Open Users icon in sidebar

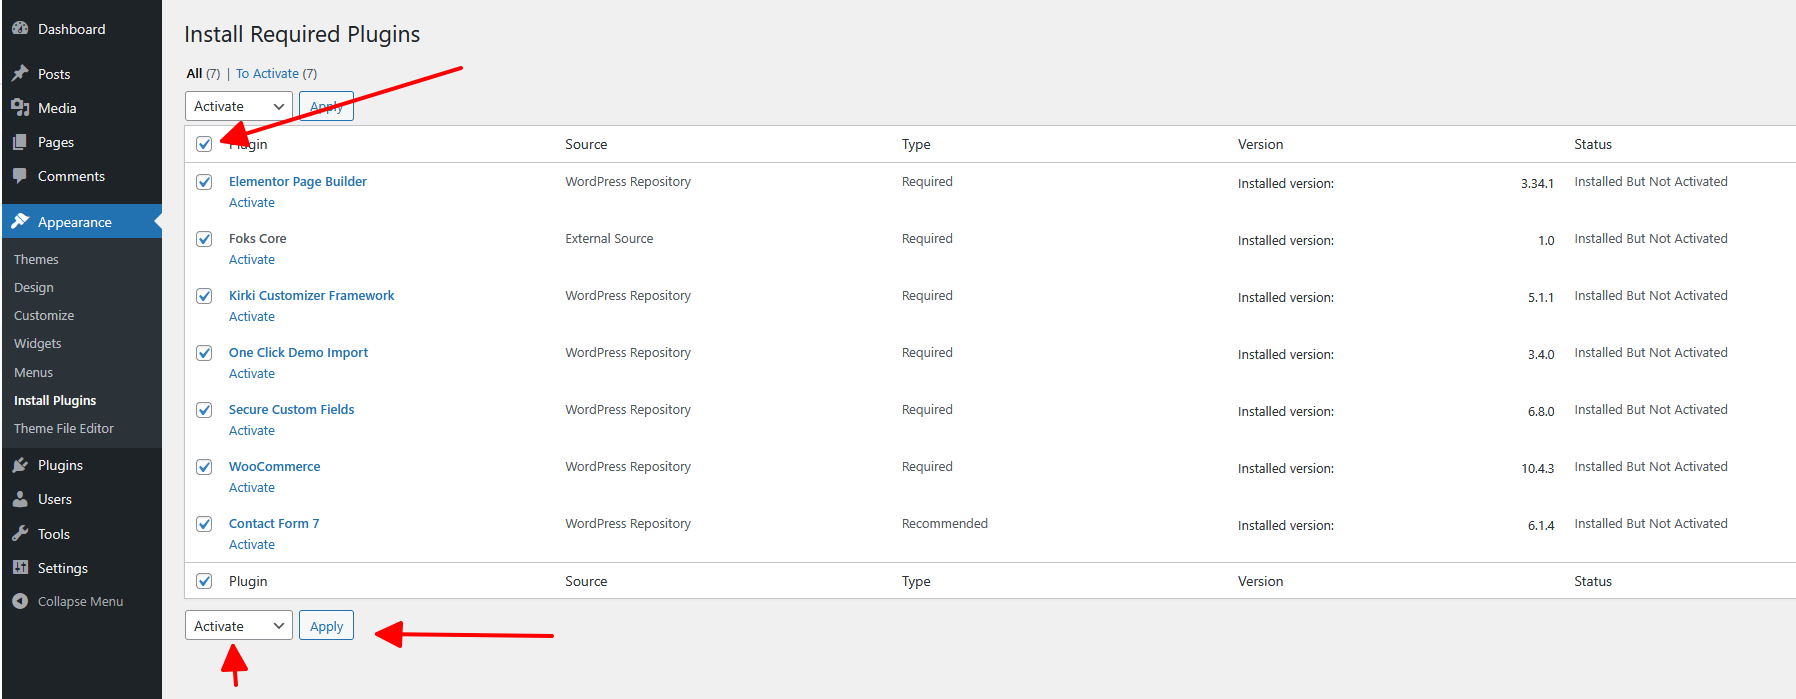point(20,499)
